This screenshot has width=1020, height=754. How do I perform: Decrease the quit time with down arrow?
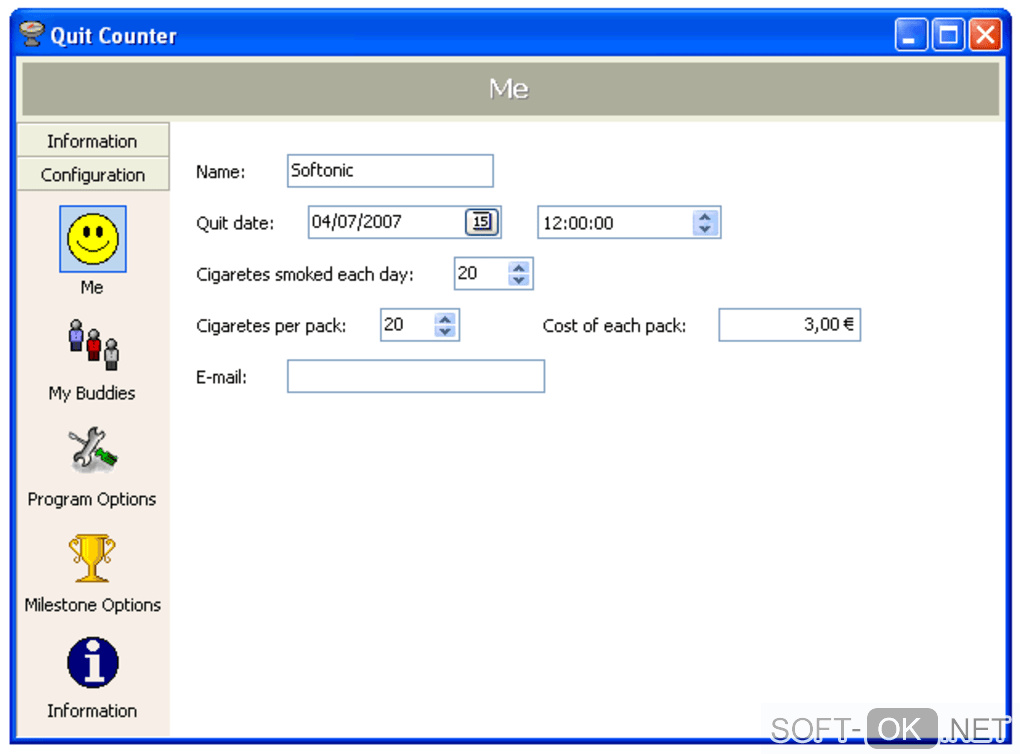pos(705,229)
